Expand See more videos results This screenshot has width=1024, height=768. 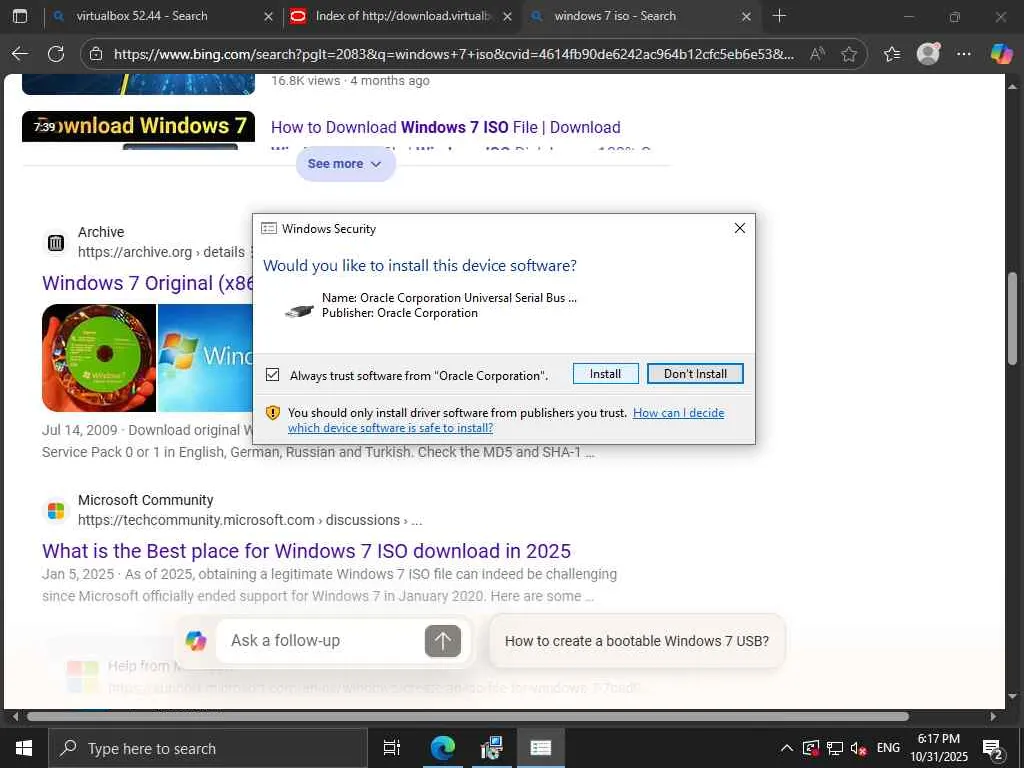(345, 164)
